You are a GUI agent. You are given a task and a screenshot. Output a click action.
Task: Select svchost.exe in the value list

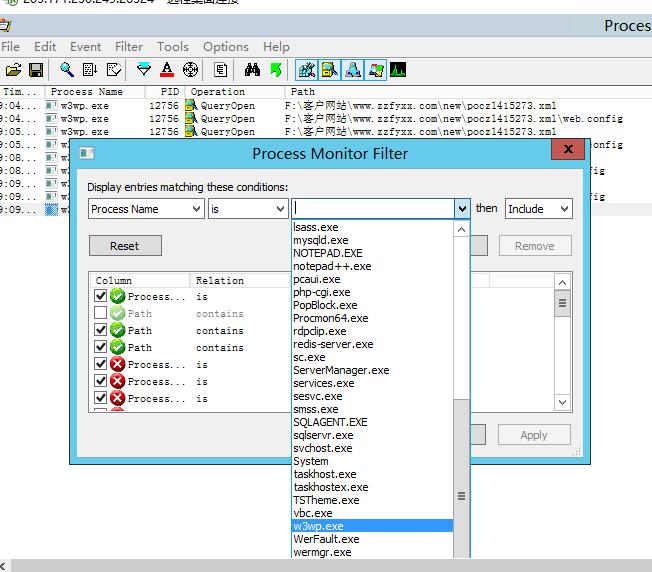pyautogui.click(x=373, y=448)
